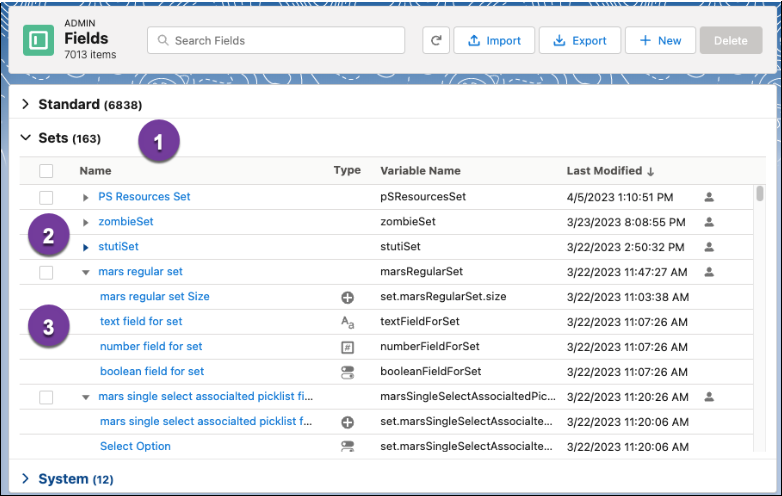The image size is (782, 496).
Task: Expand the System section
Action: pos(25,479)
